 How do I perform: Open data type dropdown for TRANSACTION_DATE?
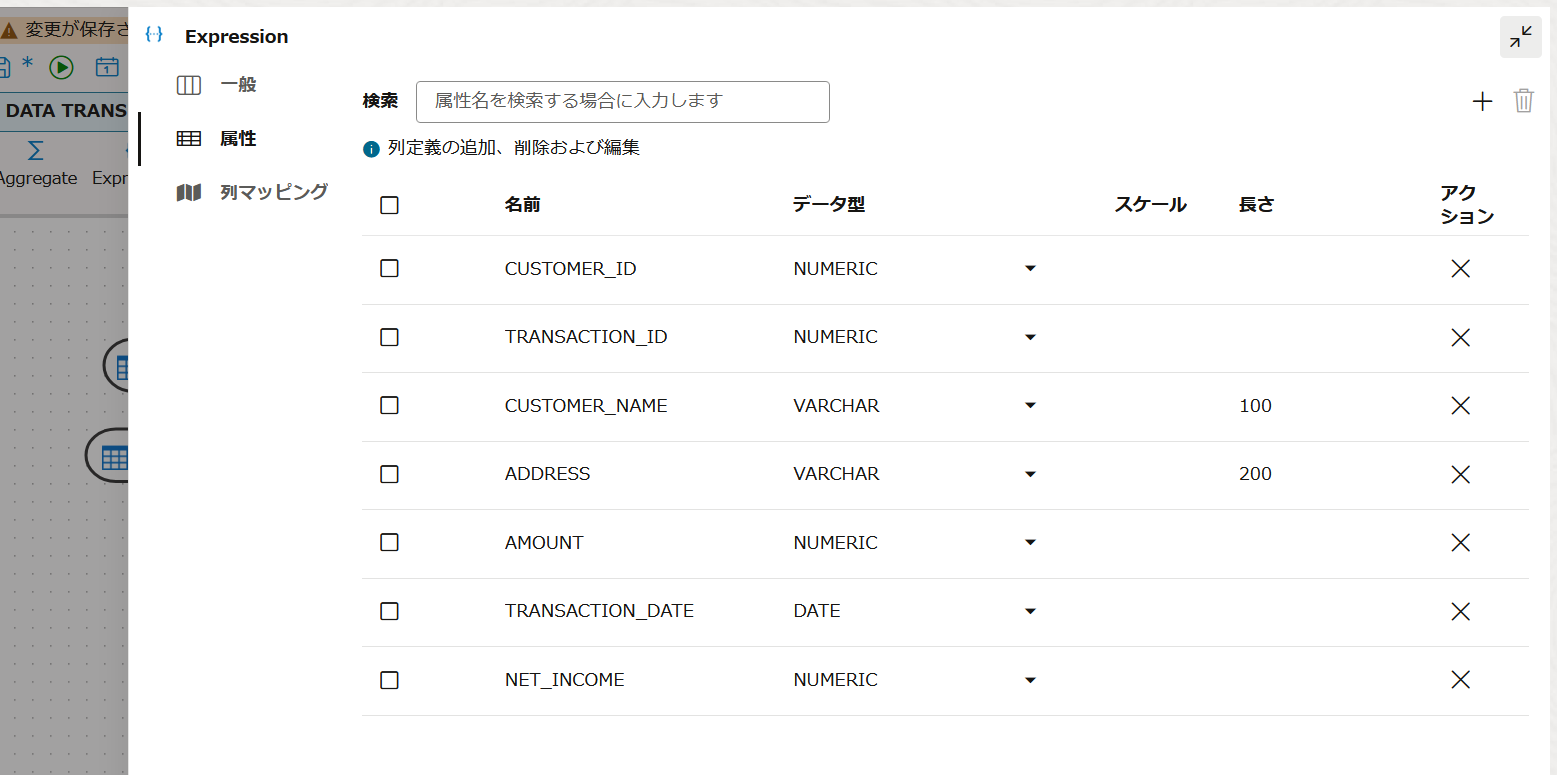tap(1030, 611)
